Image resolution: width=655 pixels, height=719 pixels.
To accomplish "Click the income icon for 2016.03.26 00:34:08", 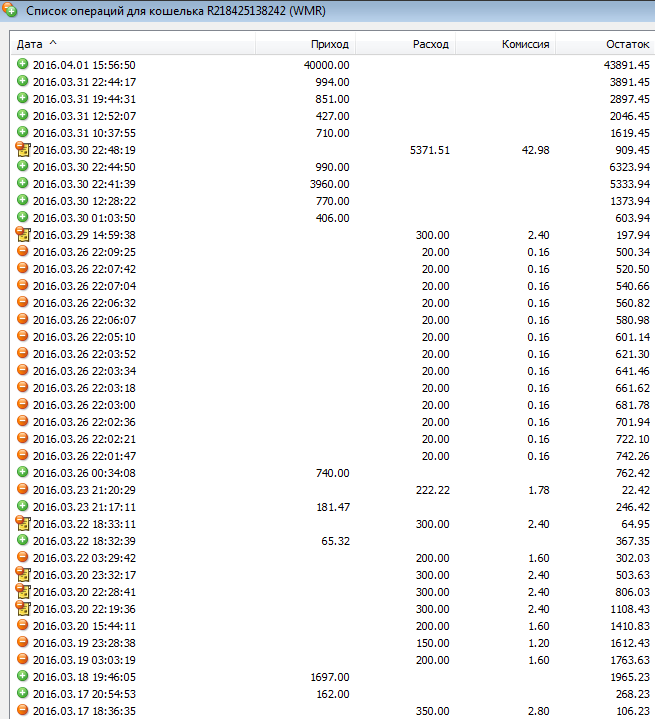I will [x=22, y=472].
